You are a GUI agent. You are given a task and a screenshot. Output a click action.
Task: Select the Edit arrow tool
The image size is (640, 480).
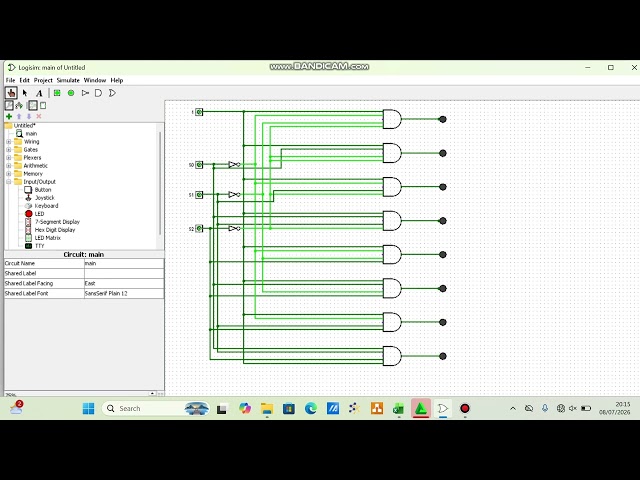tap(25, 93)
